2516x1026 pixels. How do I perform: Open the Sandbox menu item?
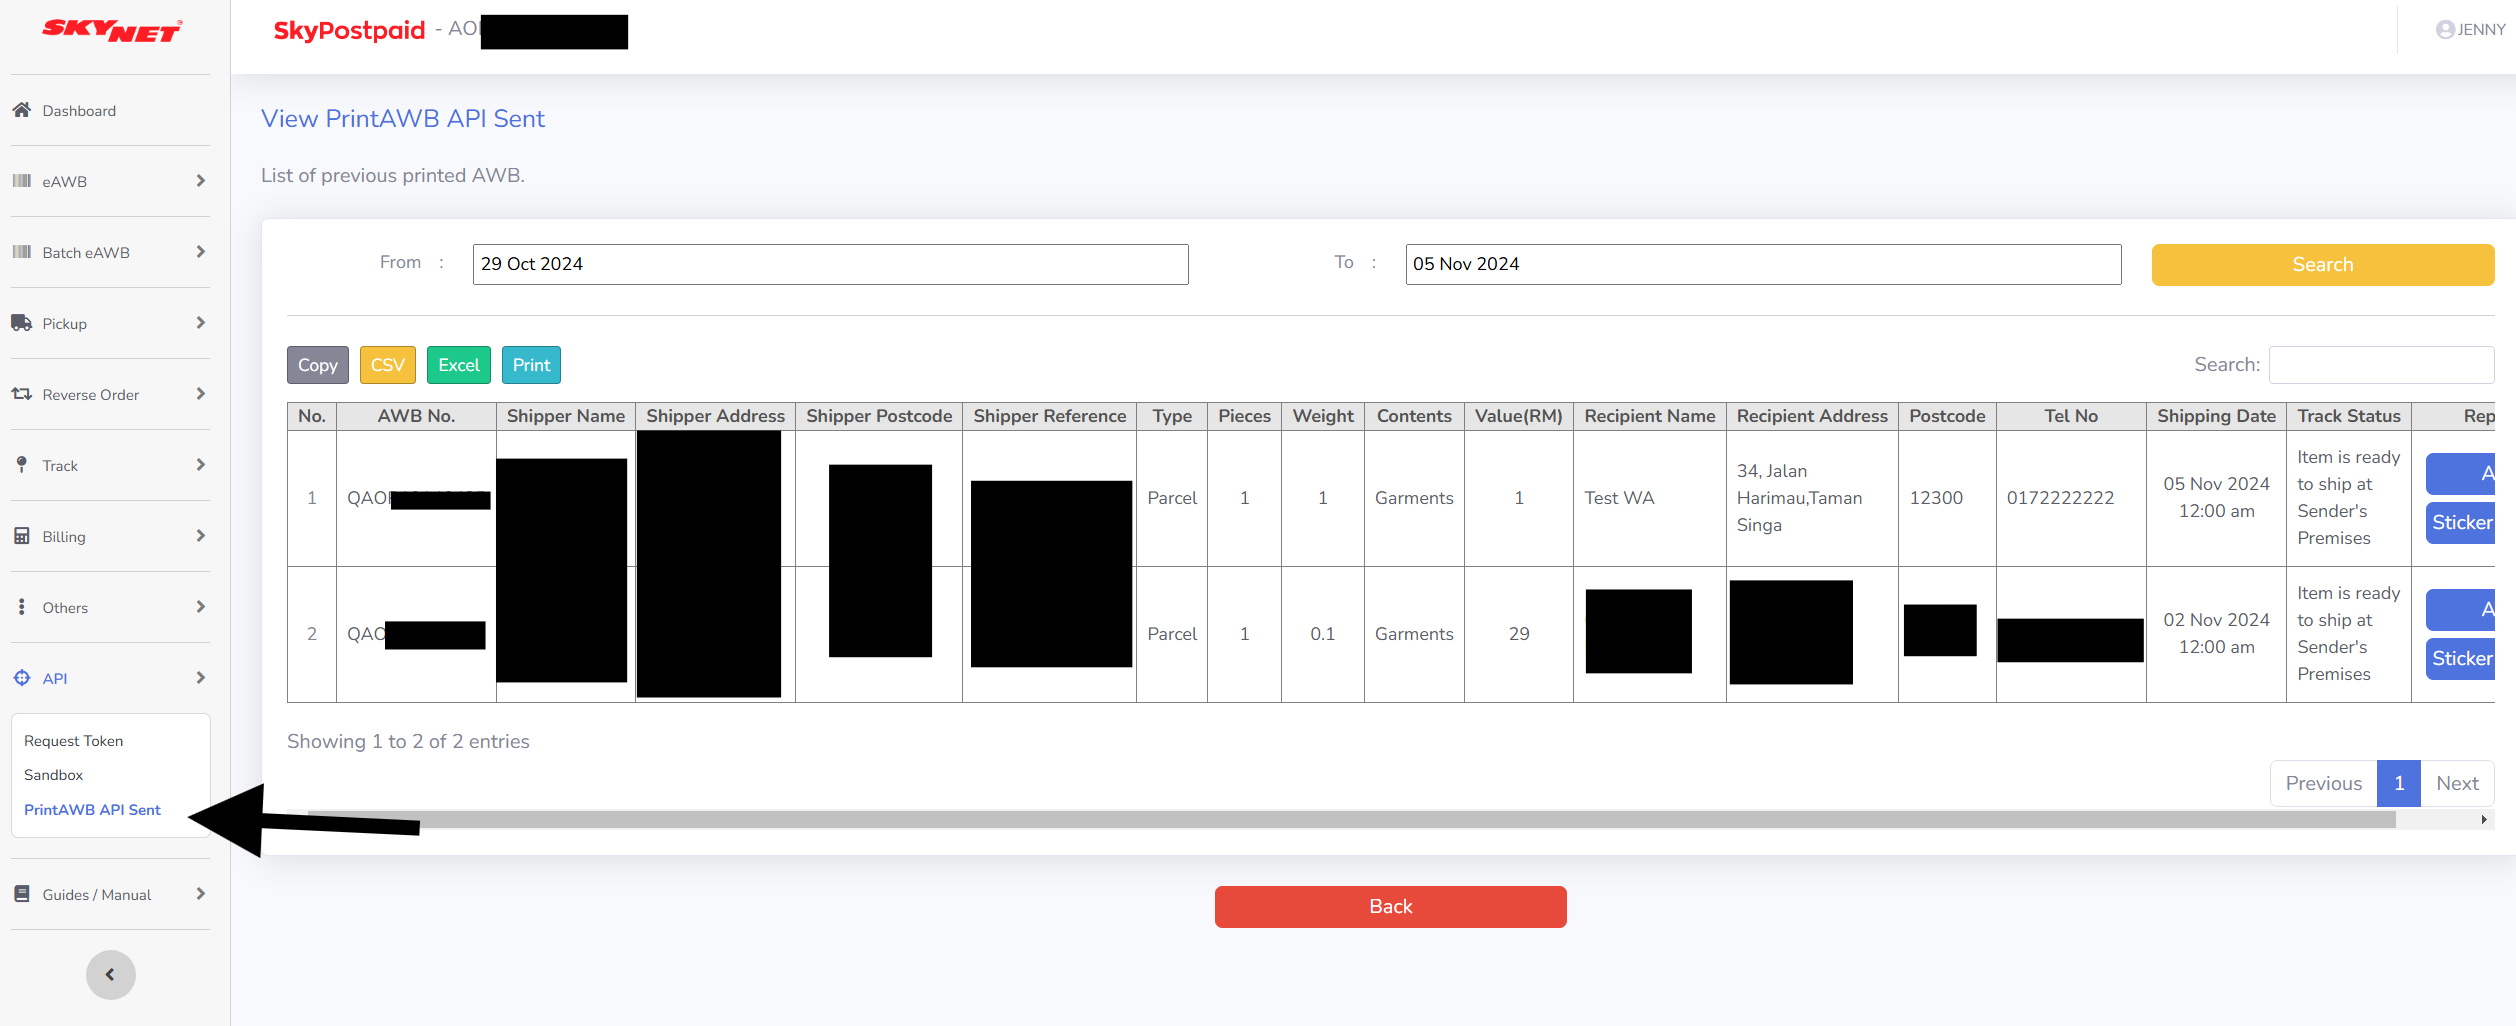(x=54, y=775)
